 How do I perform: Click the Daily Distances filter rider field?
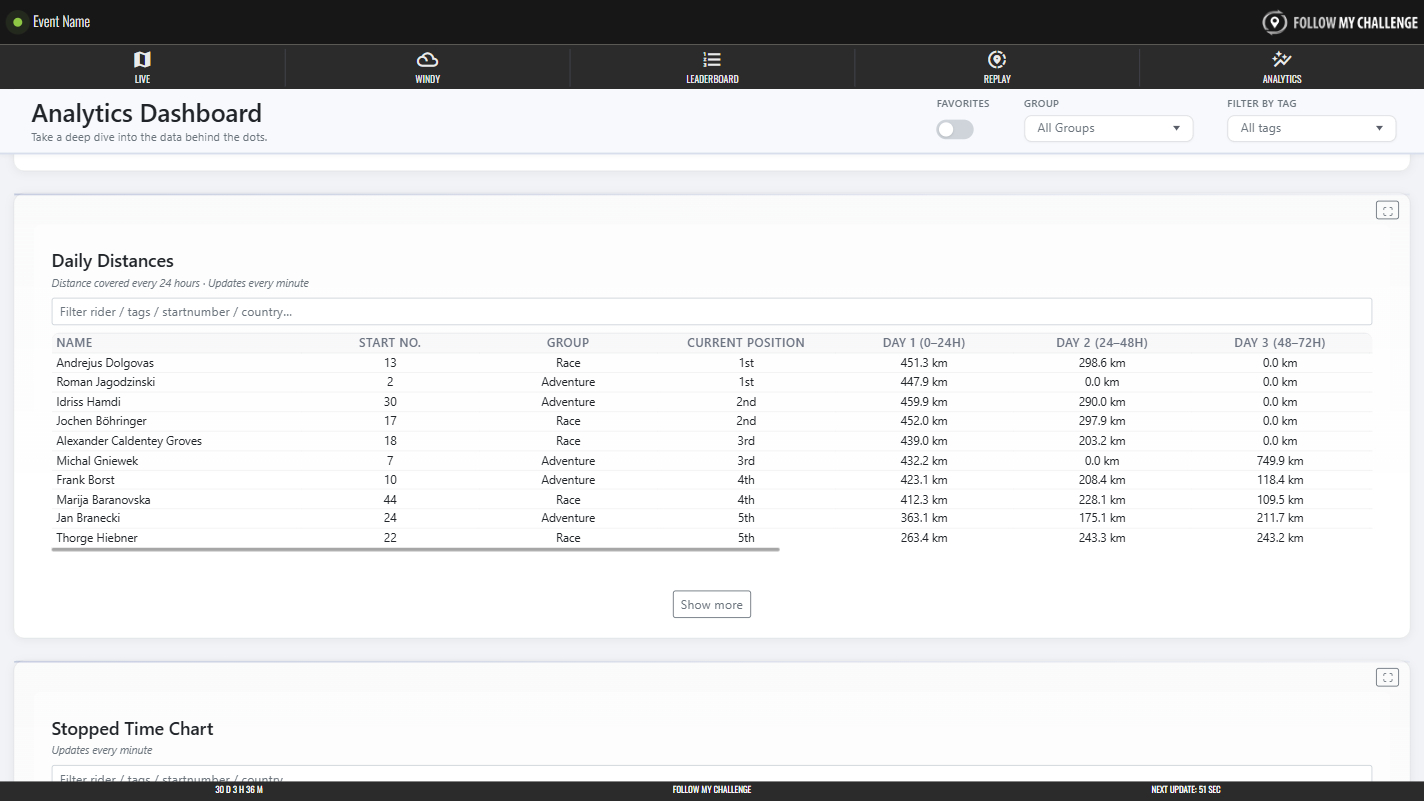click(x=711, y=312)
